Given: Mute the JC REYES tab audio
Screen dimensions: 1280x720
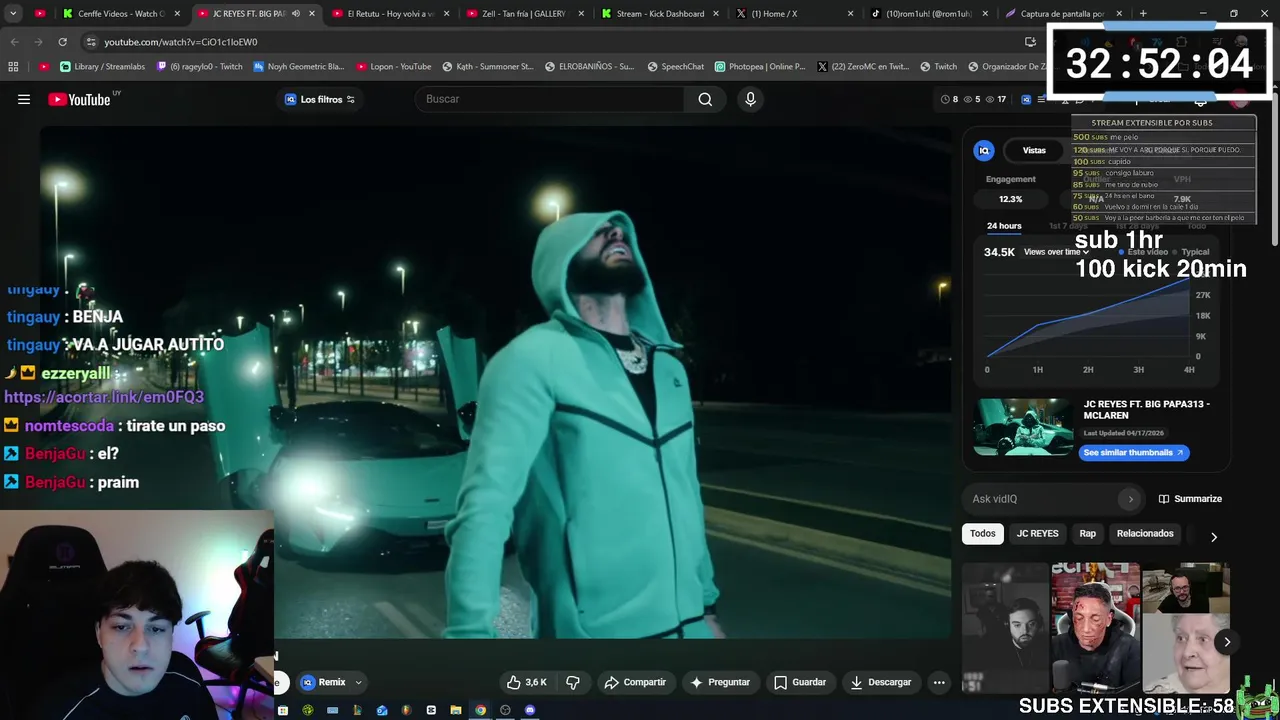Looking at the screenshot, I should click(x=295, y=14).
